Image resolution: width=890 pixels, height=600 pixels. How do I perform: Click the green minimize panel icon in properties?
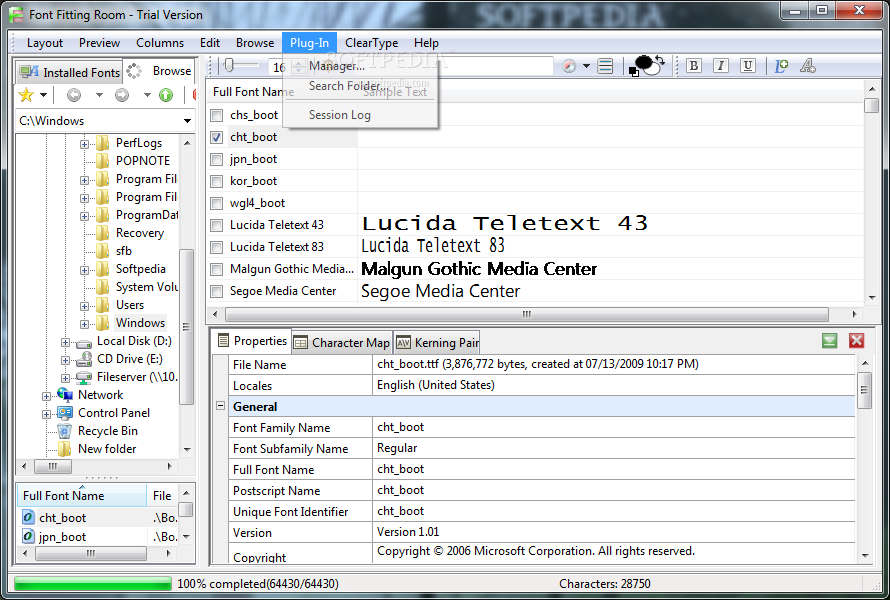pyautogui.click(x=829, y=341)
